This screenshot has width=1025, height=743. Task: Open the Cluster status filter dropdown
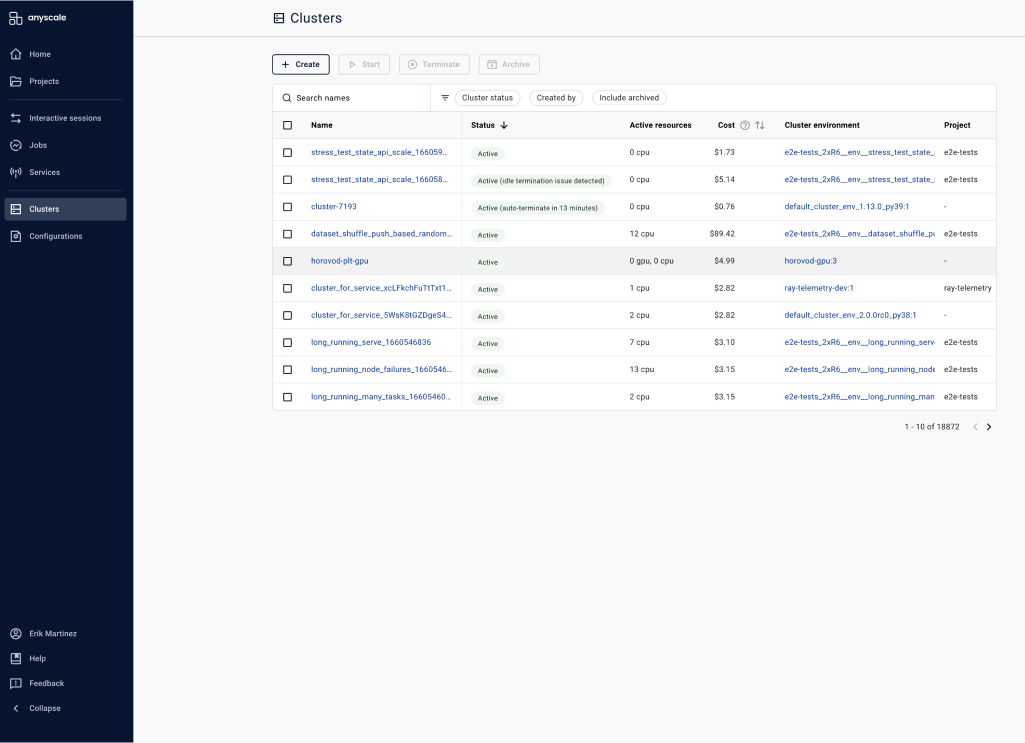(x=488, y=98)
